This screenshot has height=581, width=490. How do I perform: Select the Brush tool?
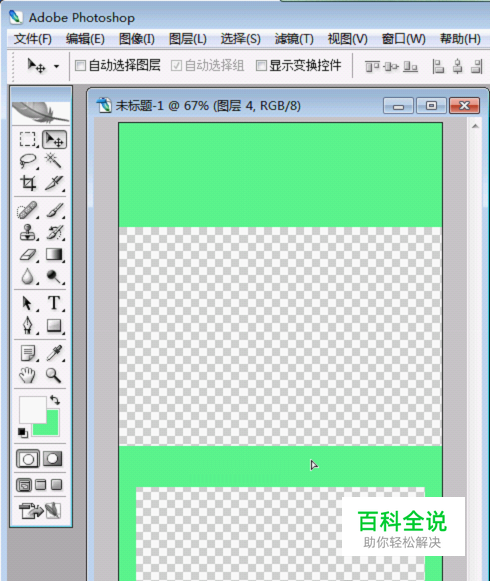pos(54,210)
